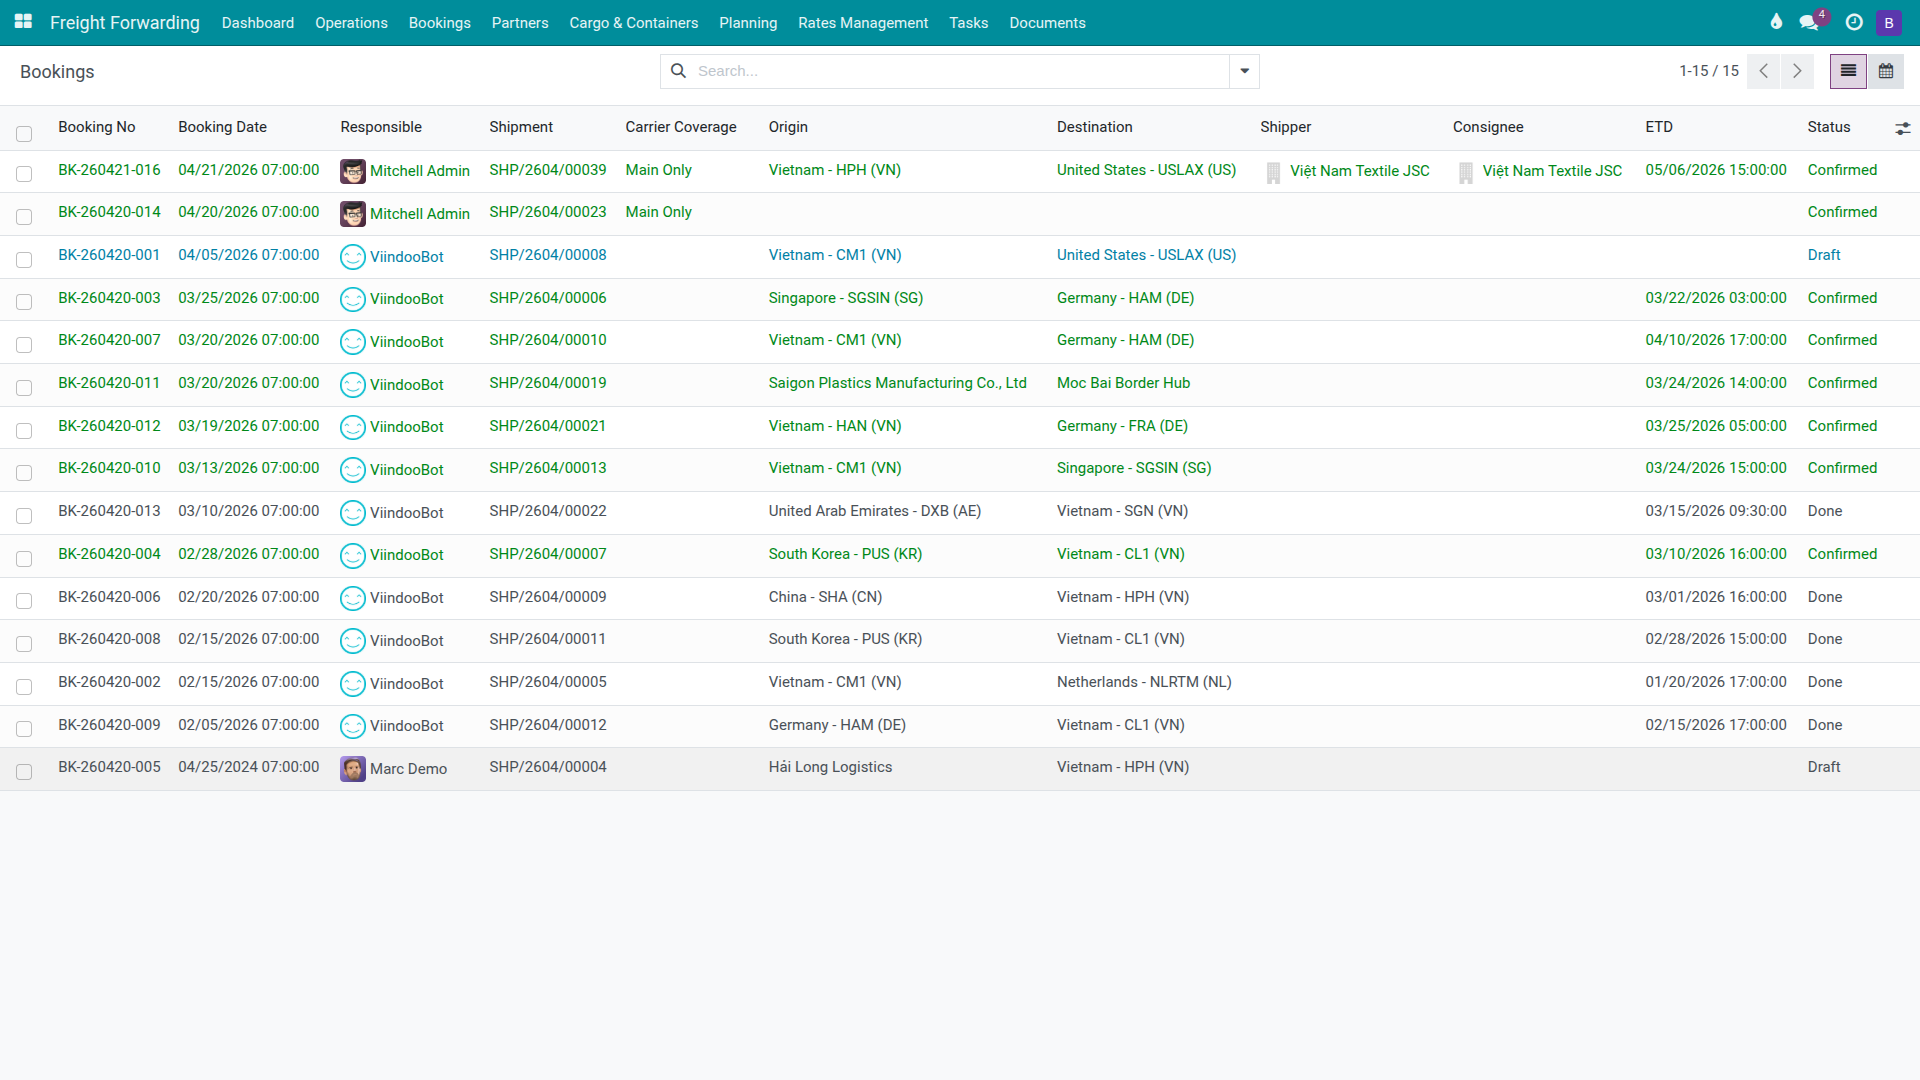The height and width of the screenshot is (1080, 1920).
Task: Click ViindooBot avatar in BK-260420-004 row
Action: pos(353,555)
